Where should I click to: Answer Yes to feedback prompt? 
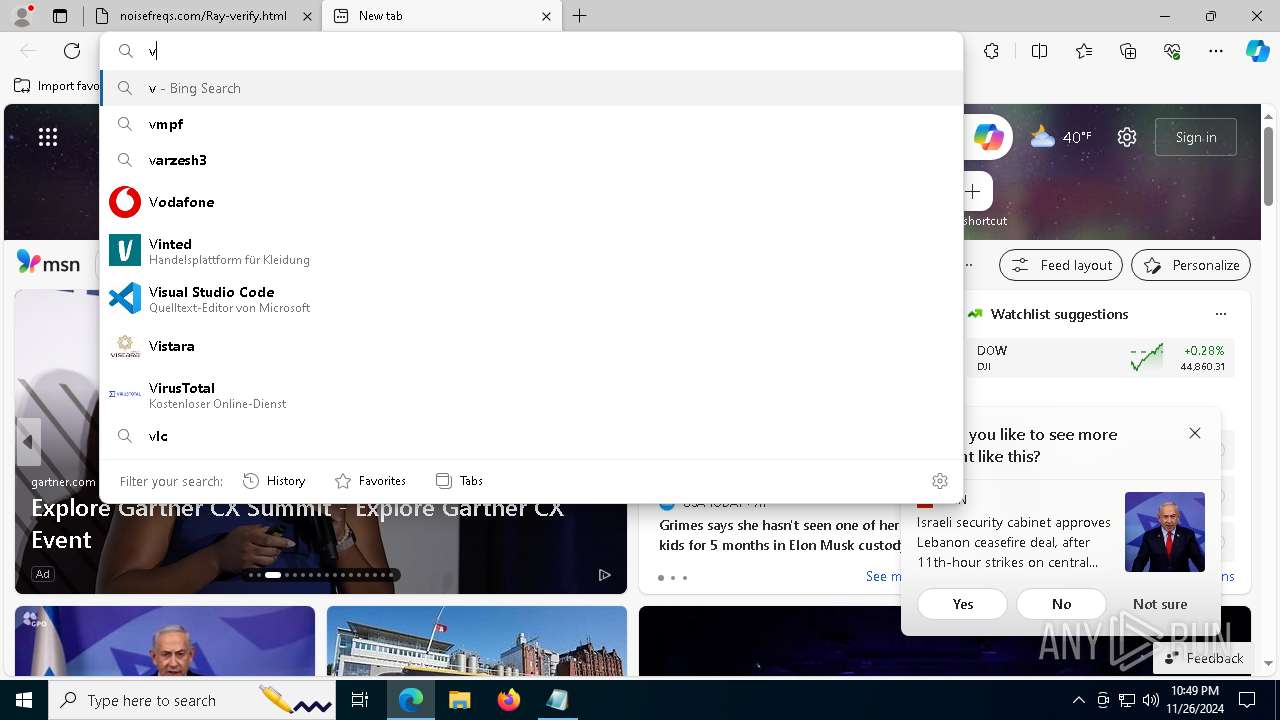tap(963, 604)
